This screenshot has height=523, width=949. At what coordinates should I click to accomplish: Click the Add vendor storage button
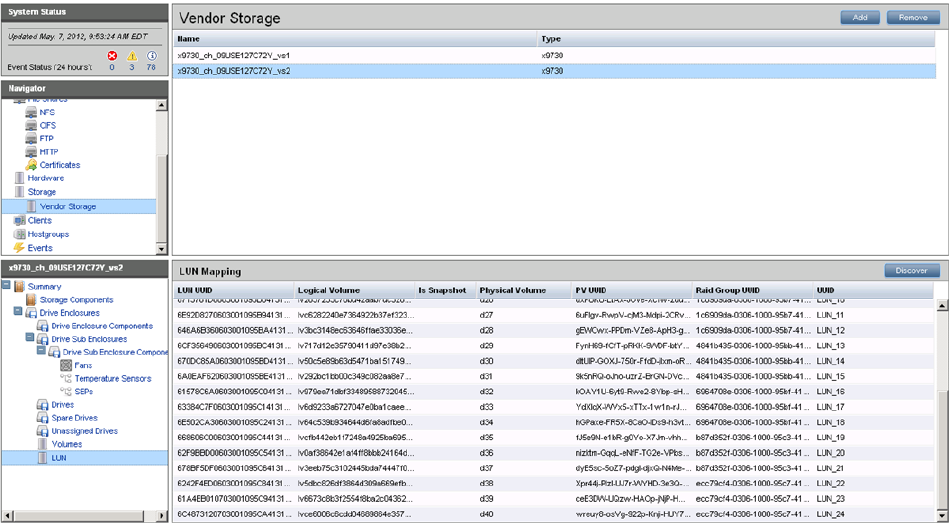860,18
